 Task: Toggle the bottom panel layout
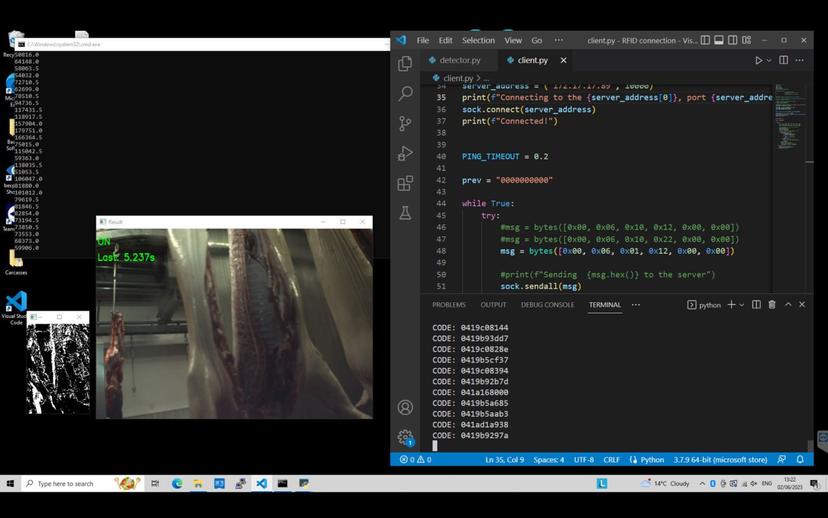click(x=719, y=40)
